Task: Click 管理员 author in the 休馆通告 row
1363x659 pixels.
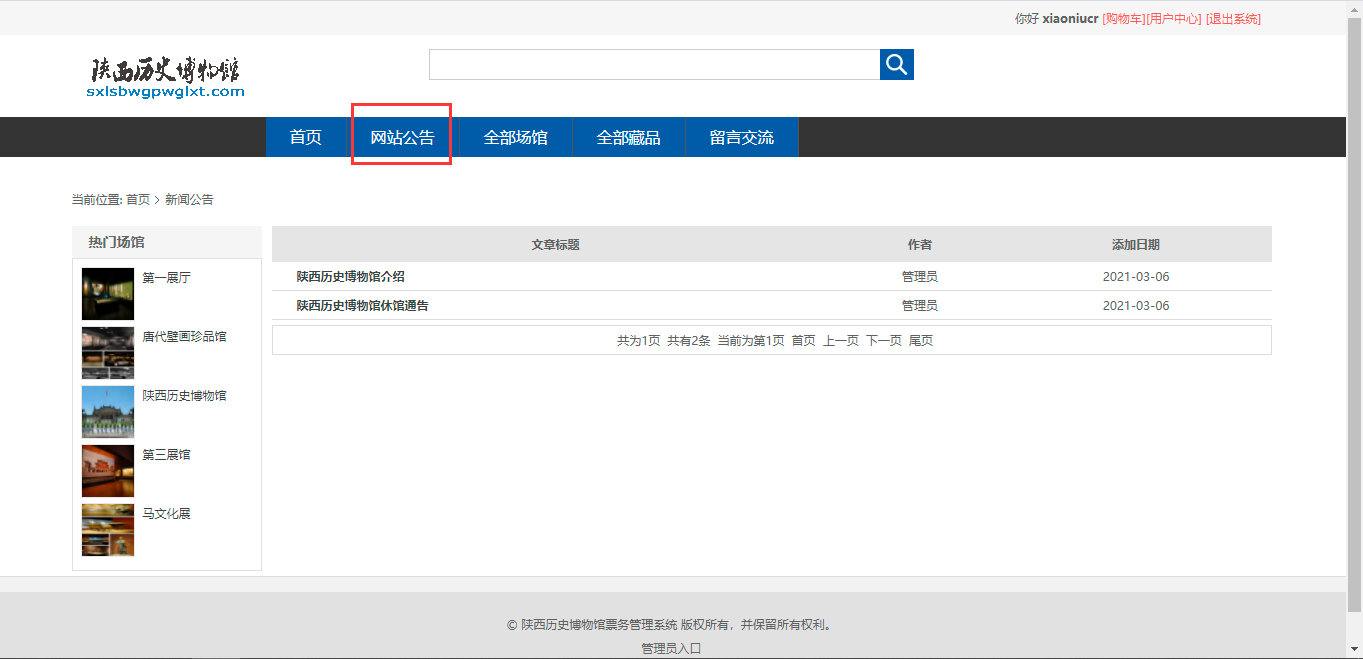Action: coord(920,306)
